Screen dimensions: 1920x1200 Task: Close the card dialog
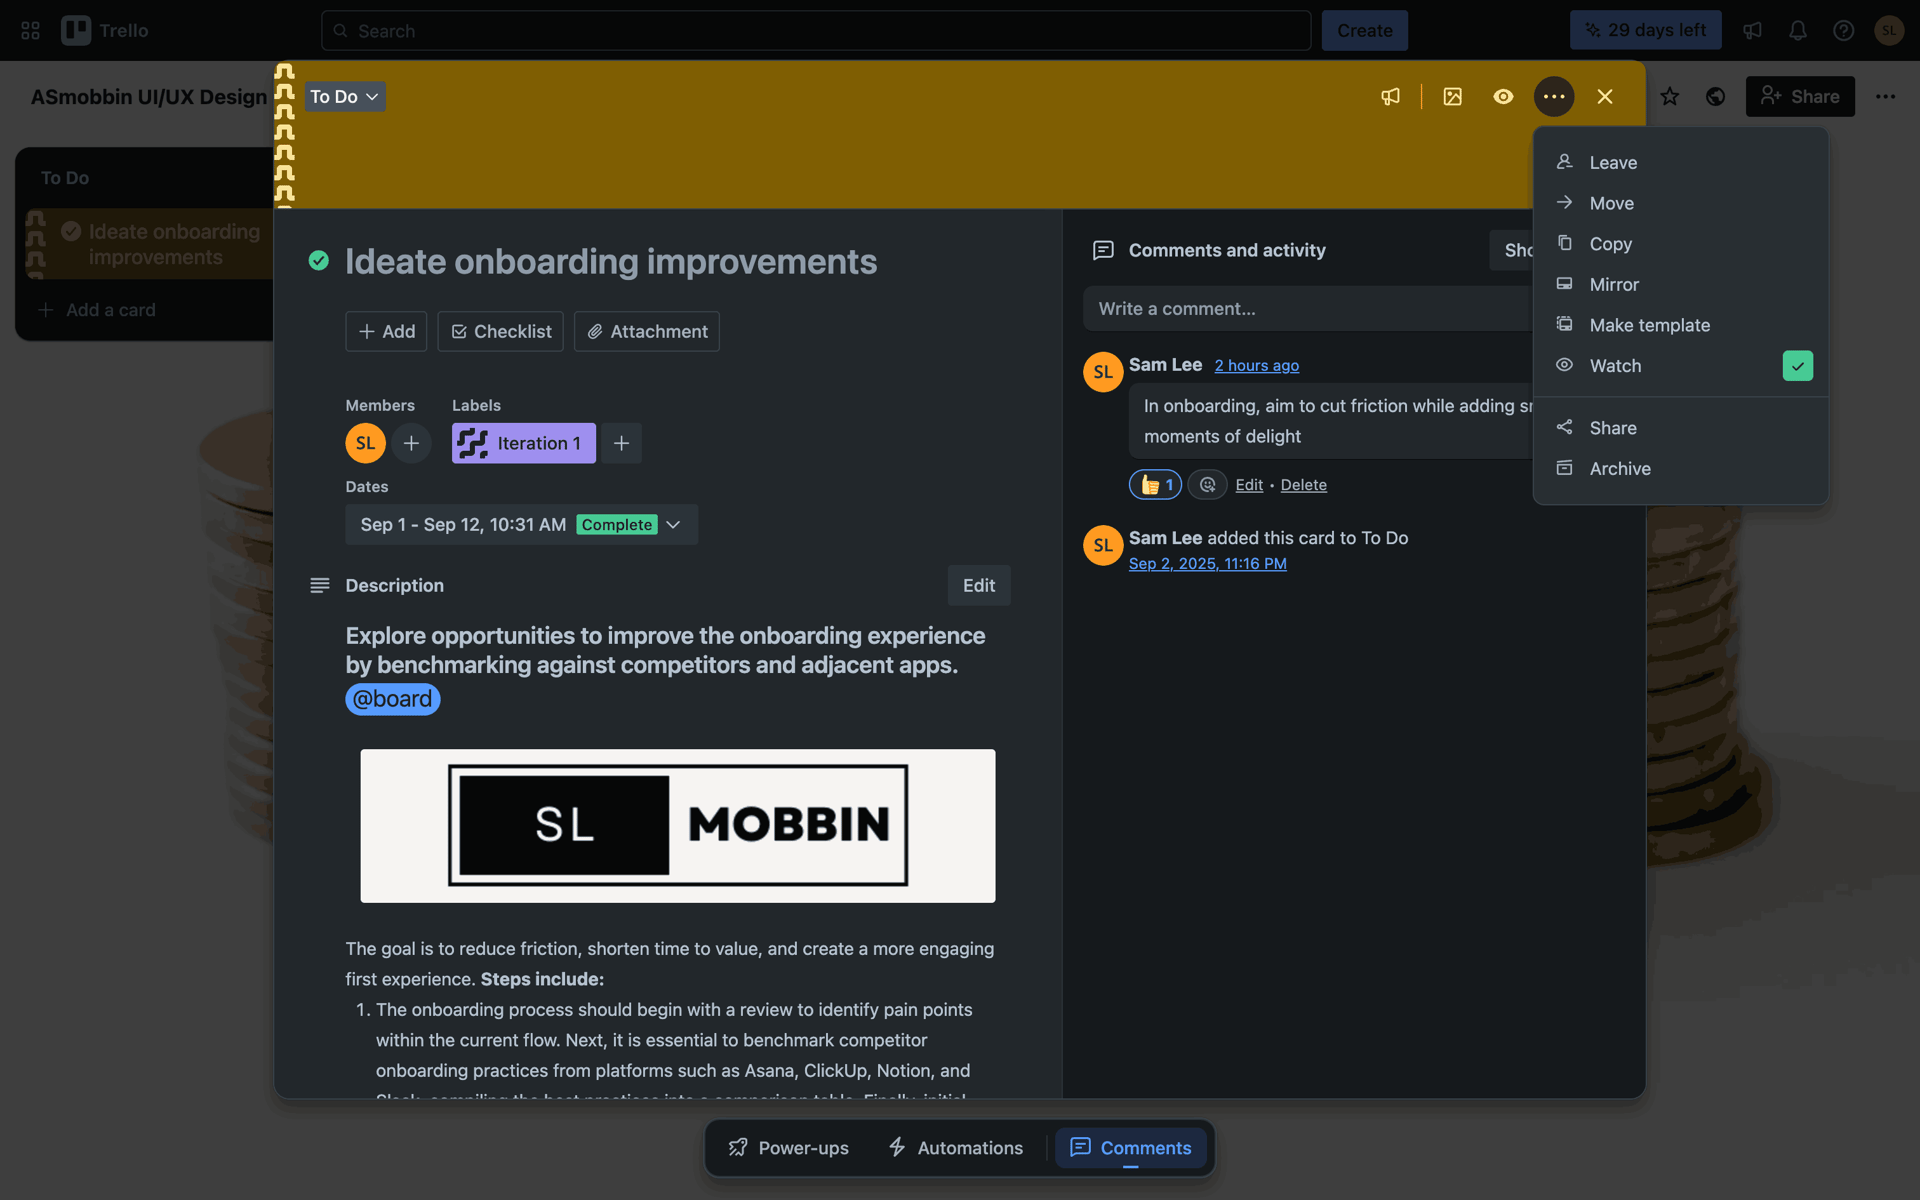pos(1605,97)
